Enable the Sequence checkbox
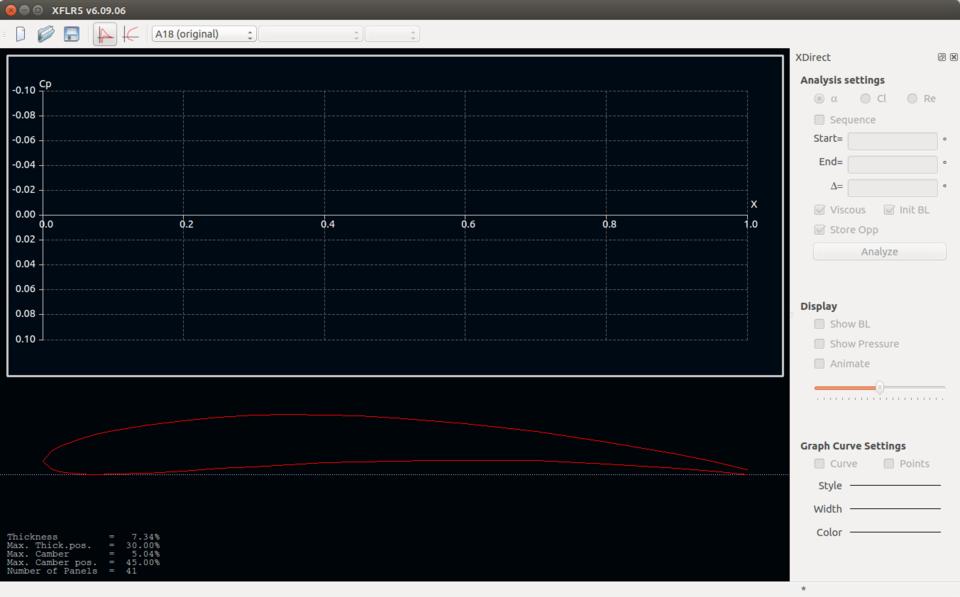The image size is (960, 597). click(x=820, y=120)
